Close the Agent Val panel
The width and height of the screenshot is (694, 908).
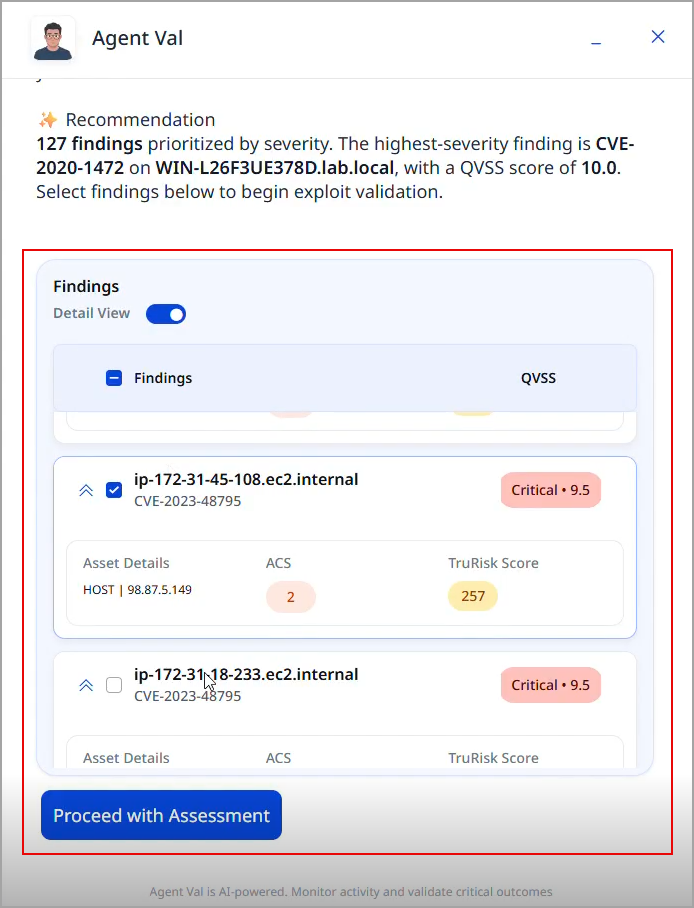(x=658, y=36)
